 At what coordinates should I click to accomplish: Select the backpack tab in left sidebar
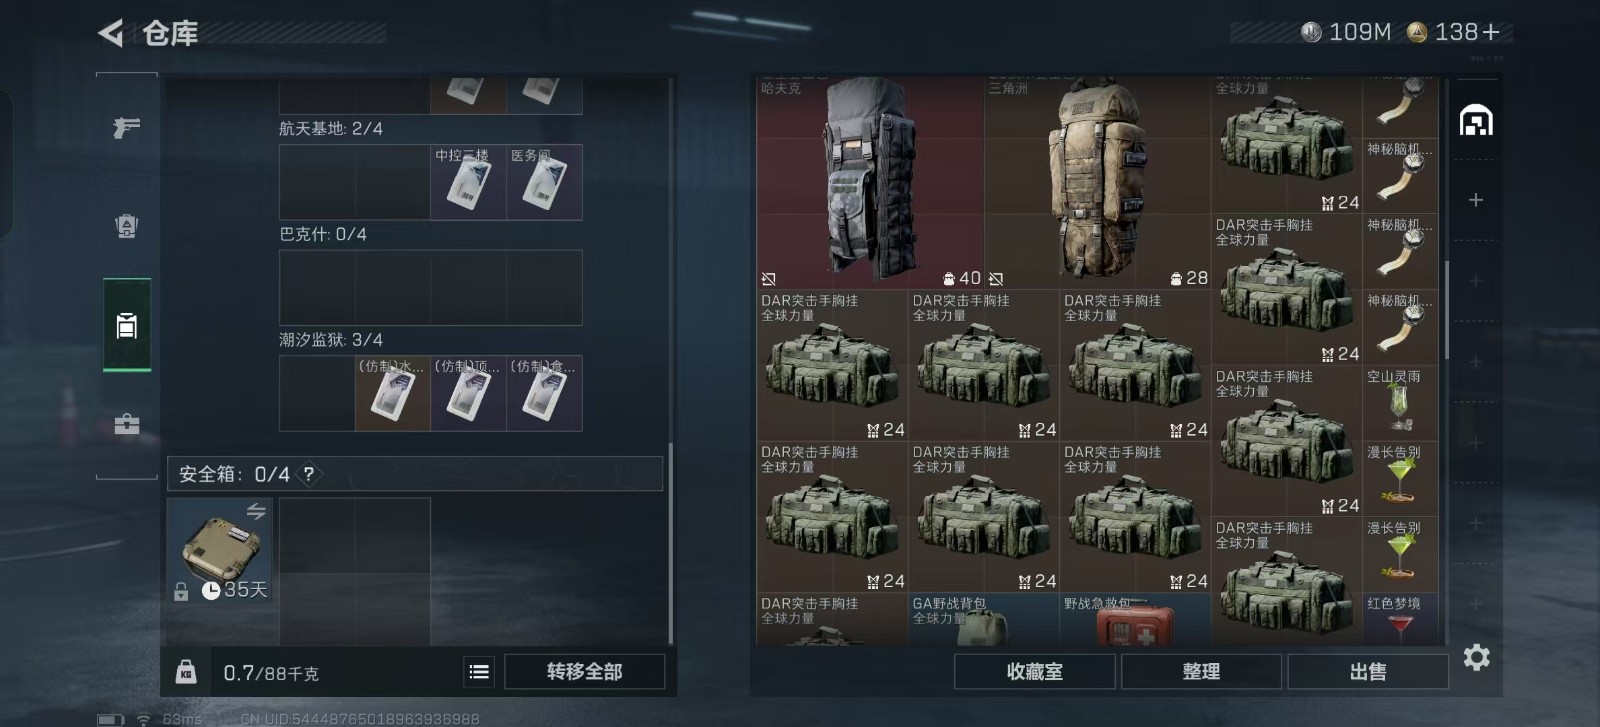coord(127,226)
